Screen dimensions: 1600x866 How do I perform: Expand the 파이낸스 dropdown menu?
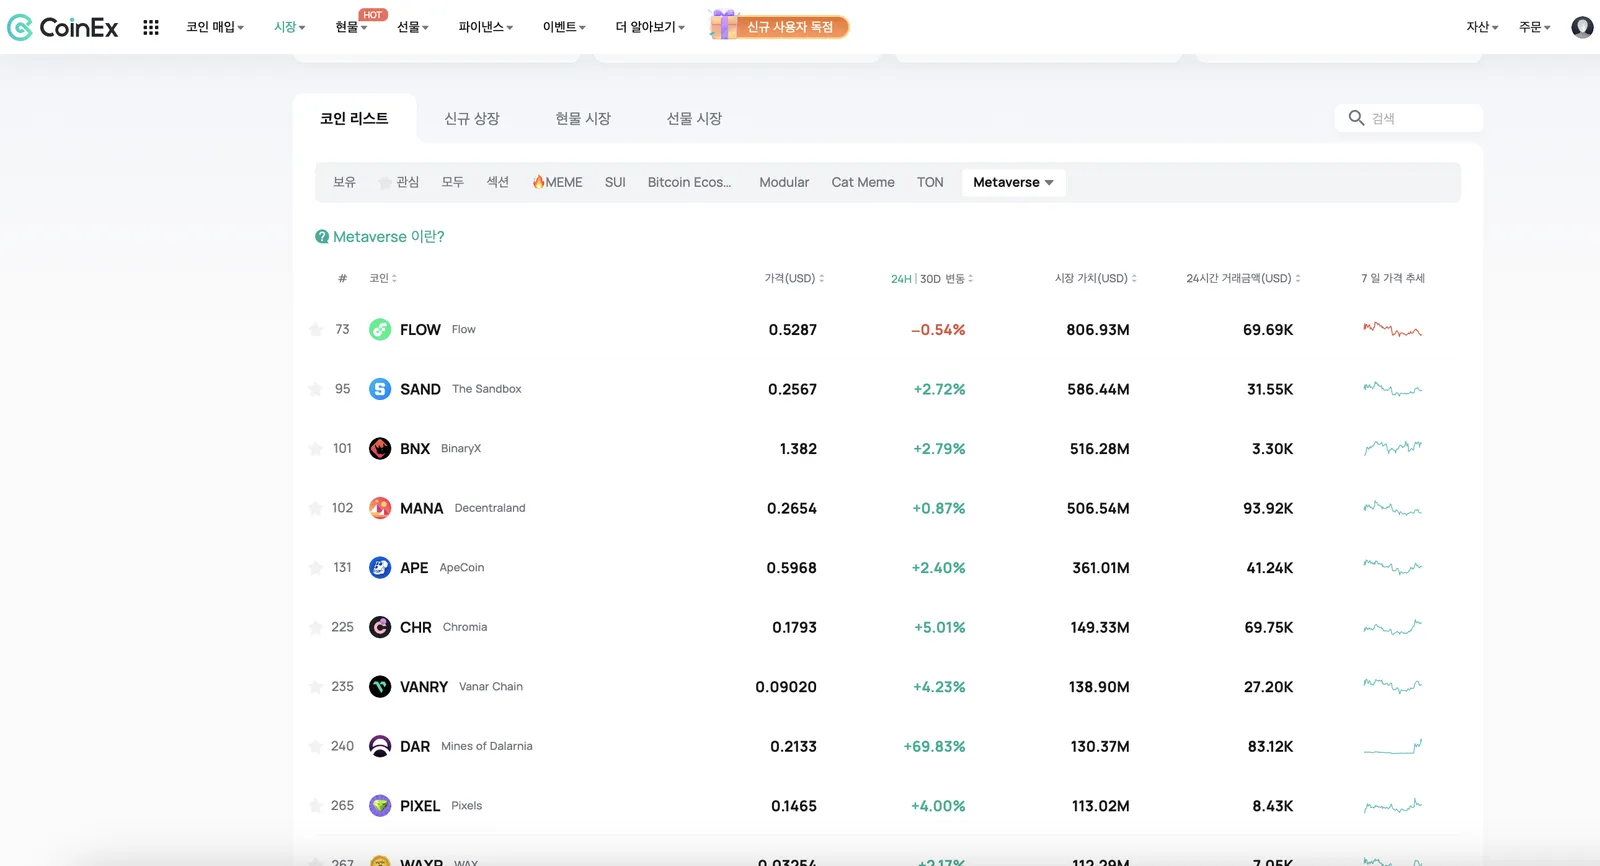click(x=486, y=27)
